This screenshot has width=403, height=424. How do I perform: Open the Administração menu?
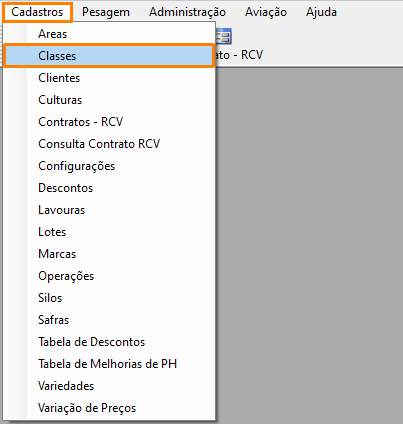(x=187, y=12)
